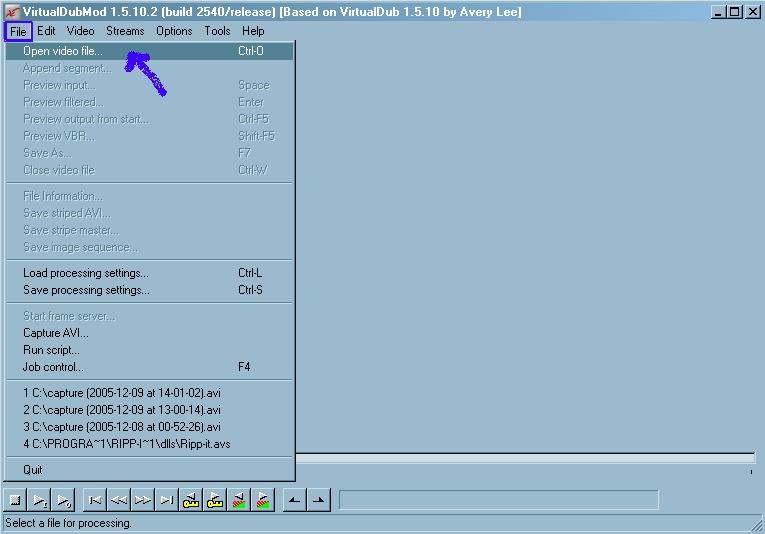Click the previous scene change icon
This screenshot has height=534, width=765.
click(x=239, y=500)
